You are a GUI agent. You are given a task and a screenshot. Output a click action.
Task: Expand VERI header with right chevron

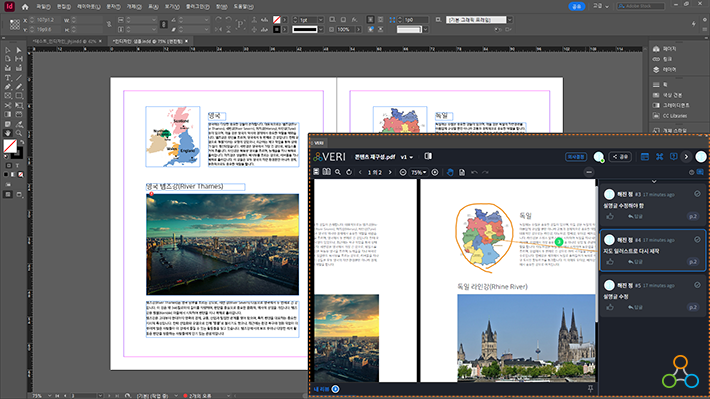686,157
